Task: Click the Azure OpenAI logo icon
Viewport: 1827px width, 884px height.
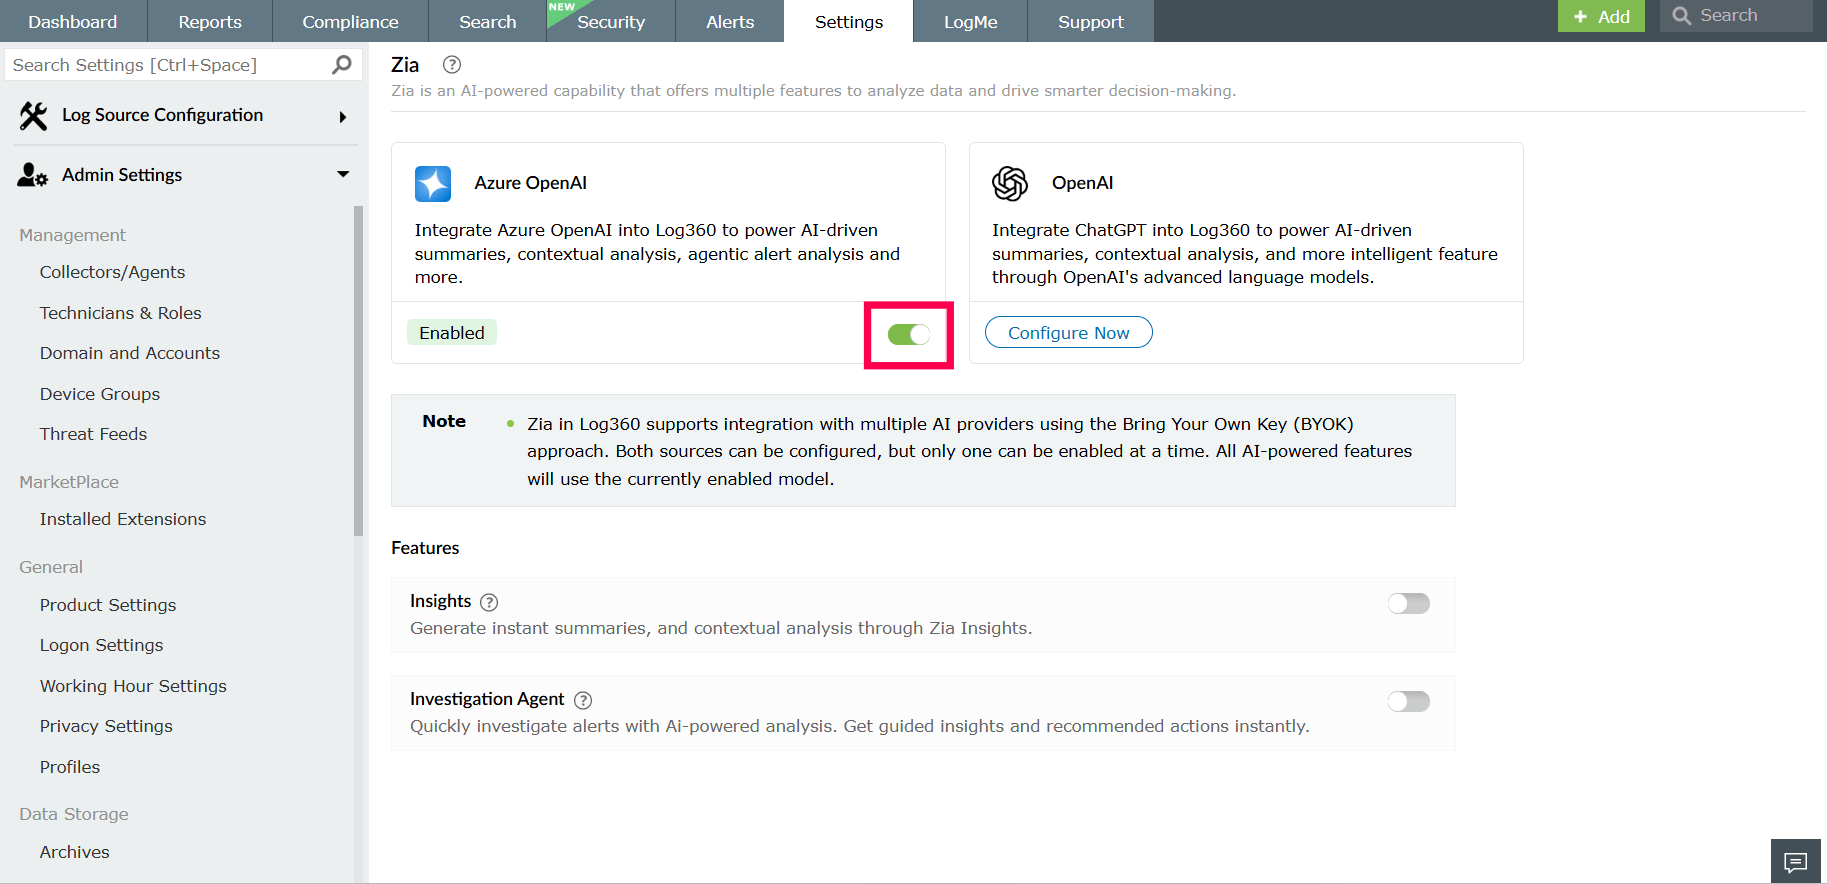Action: (x=433, y=184)
